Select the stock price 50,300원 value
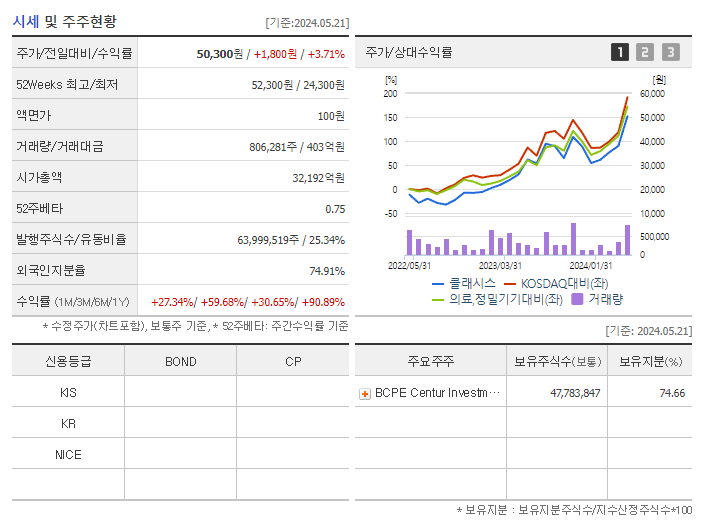This screenshot has height=525, width=702. pos(219,54)
